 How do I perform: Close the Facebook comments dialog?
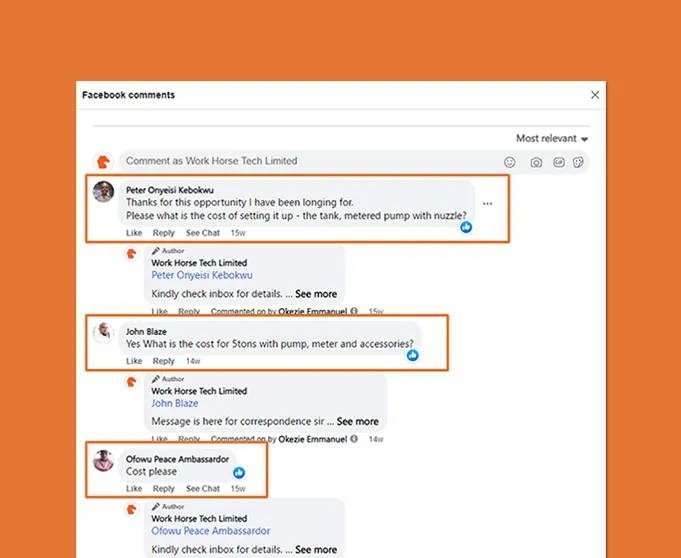[595, 95]
